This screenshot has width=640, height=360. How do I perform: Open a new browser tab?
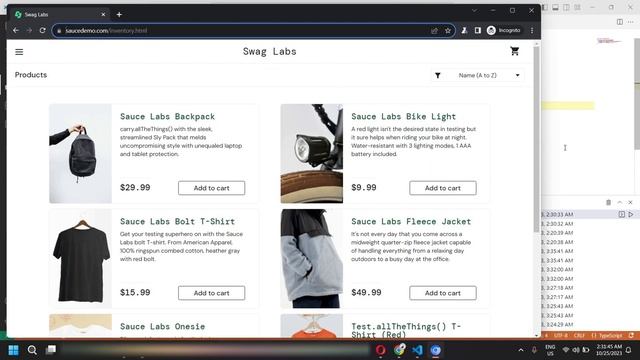point(119,15)
